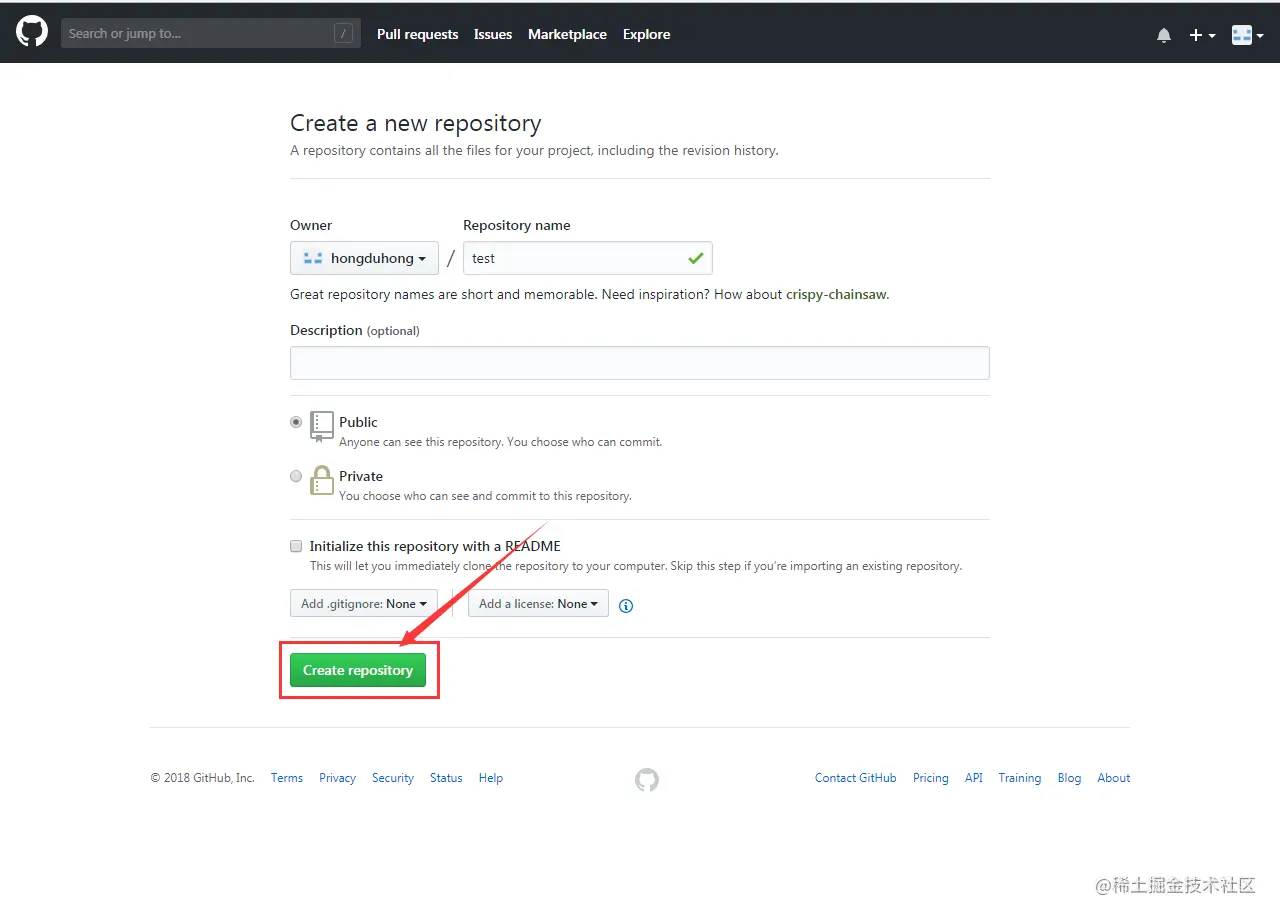Select the Private radio button
Screen dimensions: 1280x920
pos(296,476)
